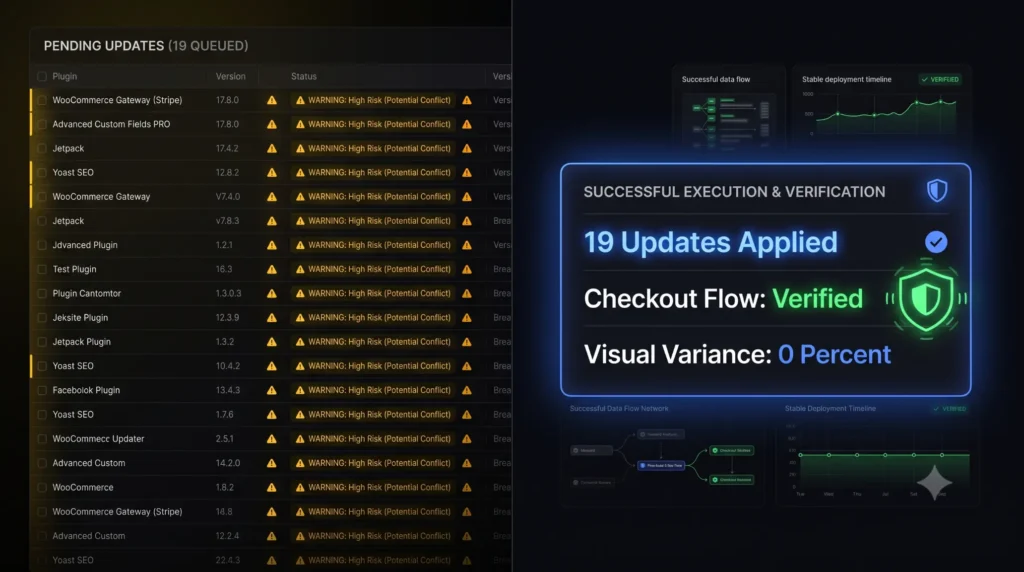This screenshot has height=572, width=1024.
Task: Click blue checkmark circle beside 19 Updates Applied
Action: pos(936,242)
